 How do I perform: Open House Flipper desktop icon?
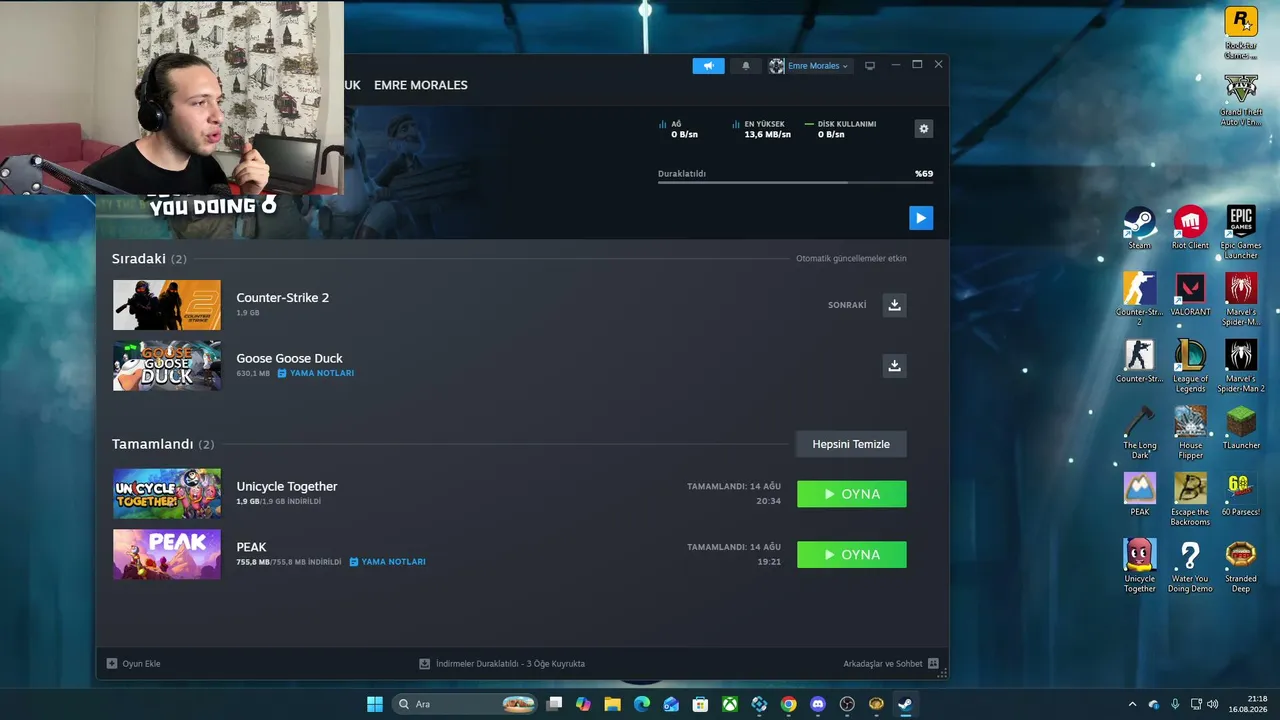(1190, 433)
